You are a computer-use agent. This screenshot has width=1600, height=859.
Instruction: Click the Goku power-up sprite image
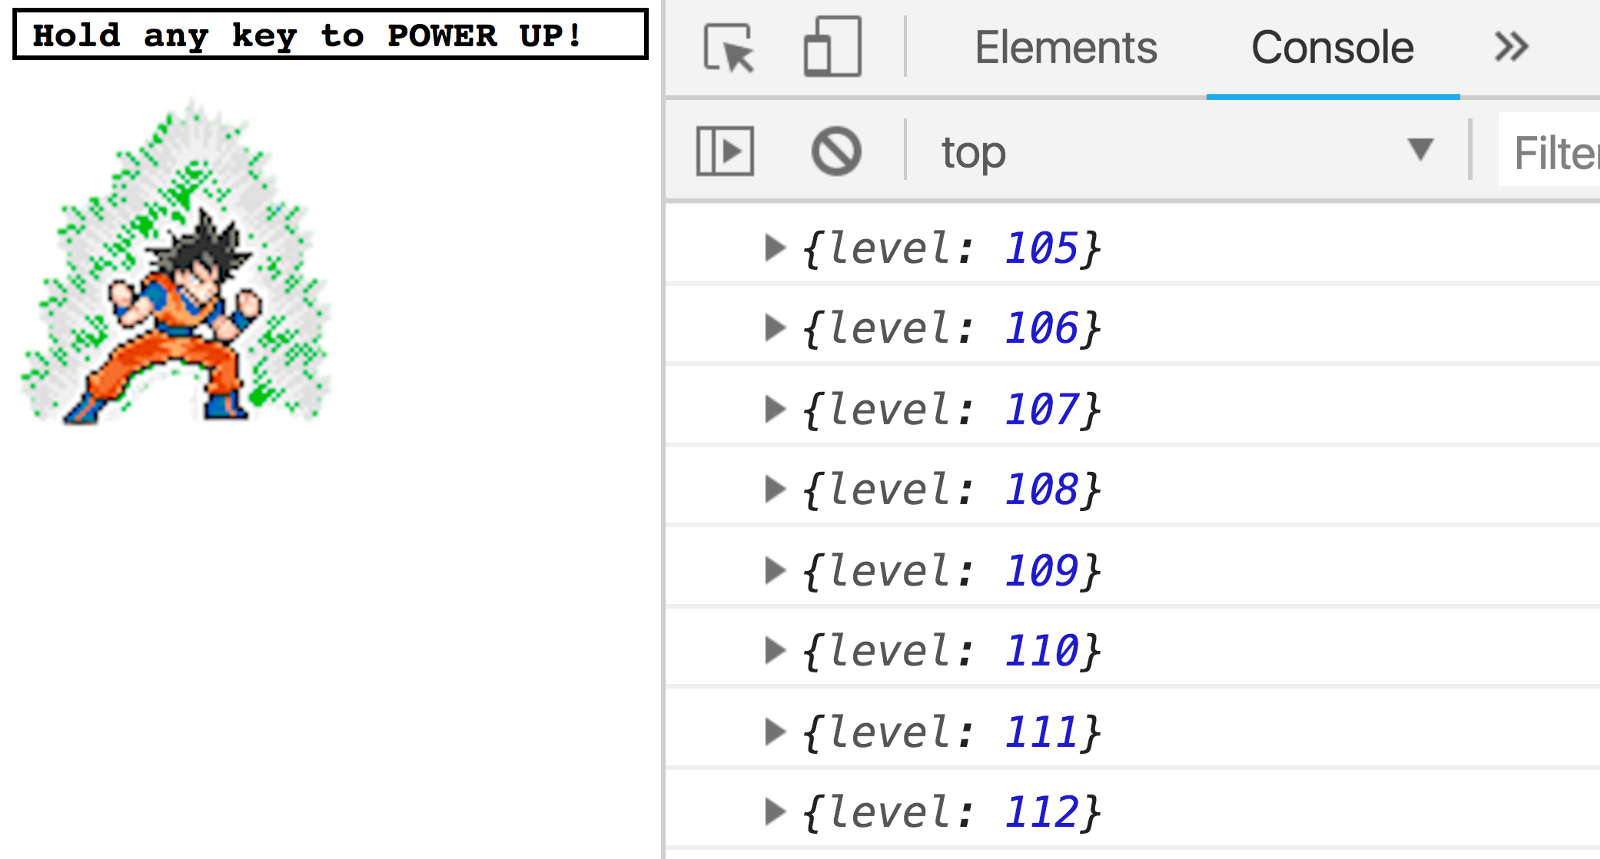tap(176, 262)
